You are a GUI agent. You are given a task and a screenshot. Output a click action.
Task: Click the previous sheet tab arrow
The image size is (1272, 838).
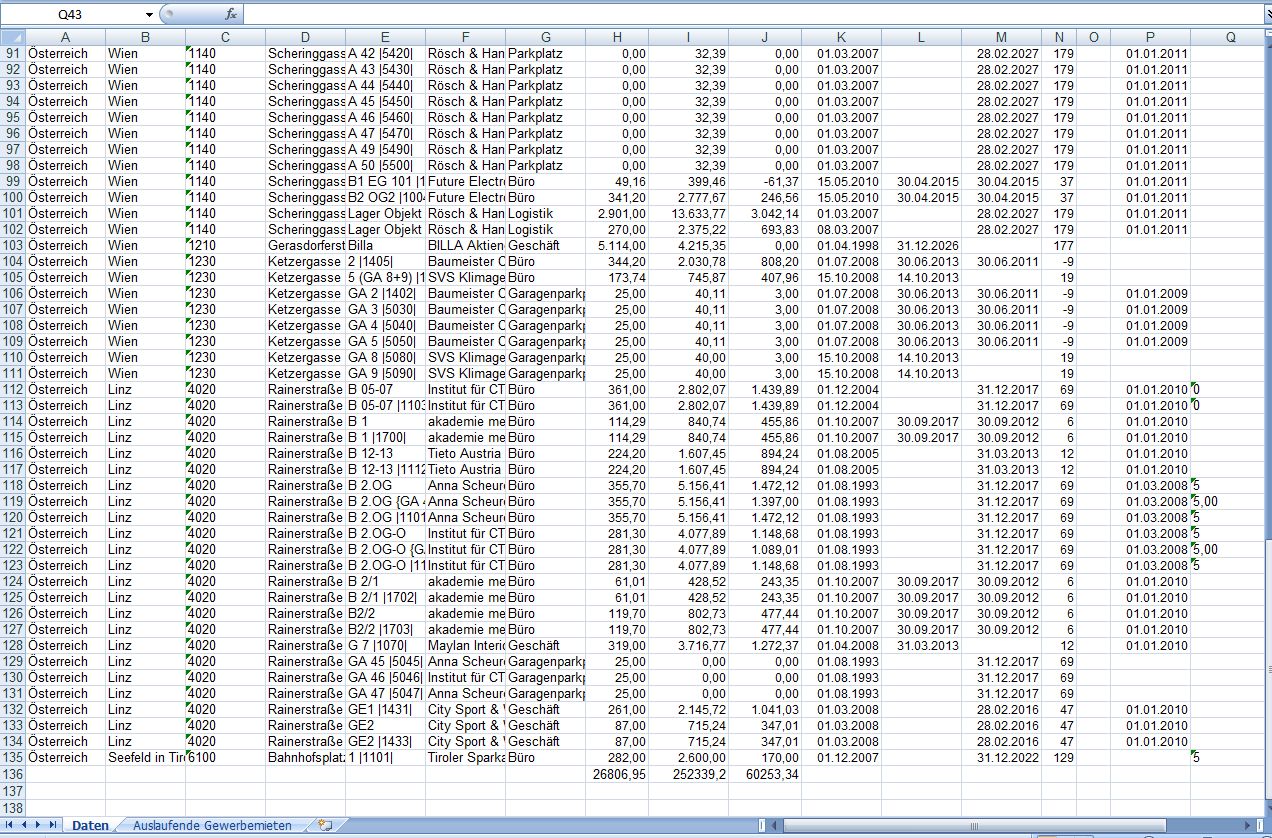click(x=25, y=825)
